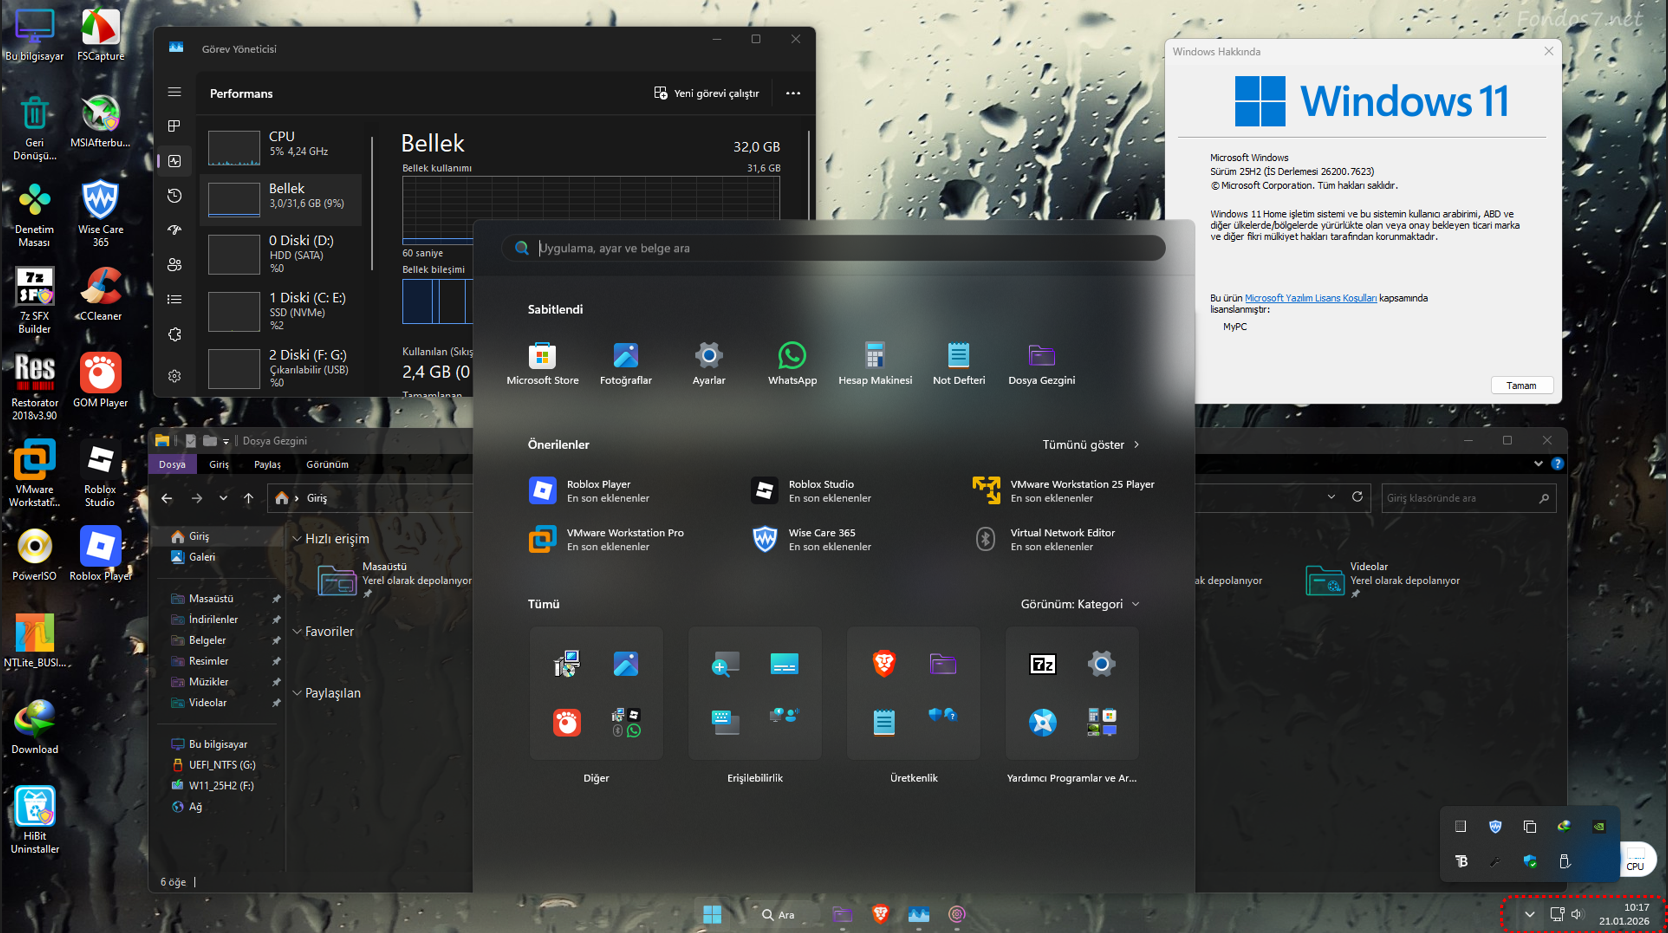Screen dimensions: 1668x933
Task: Go up one folder in File Explorer
Action: [x=248, y=498]
